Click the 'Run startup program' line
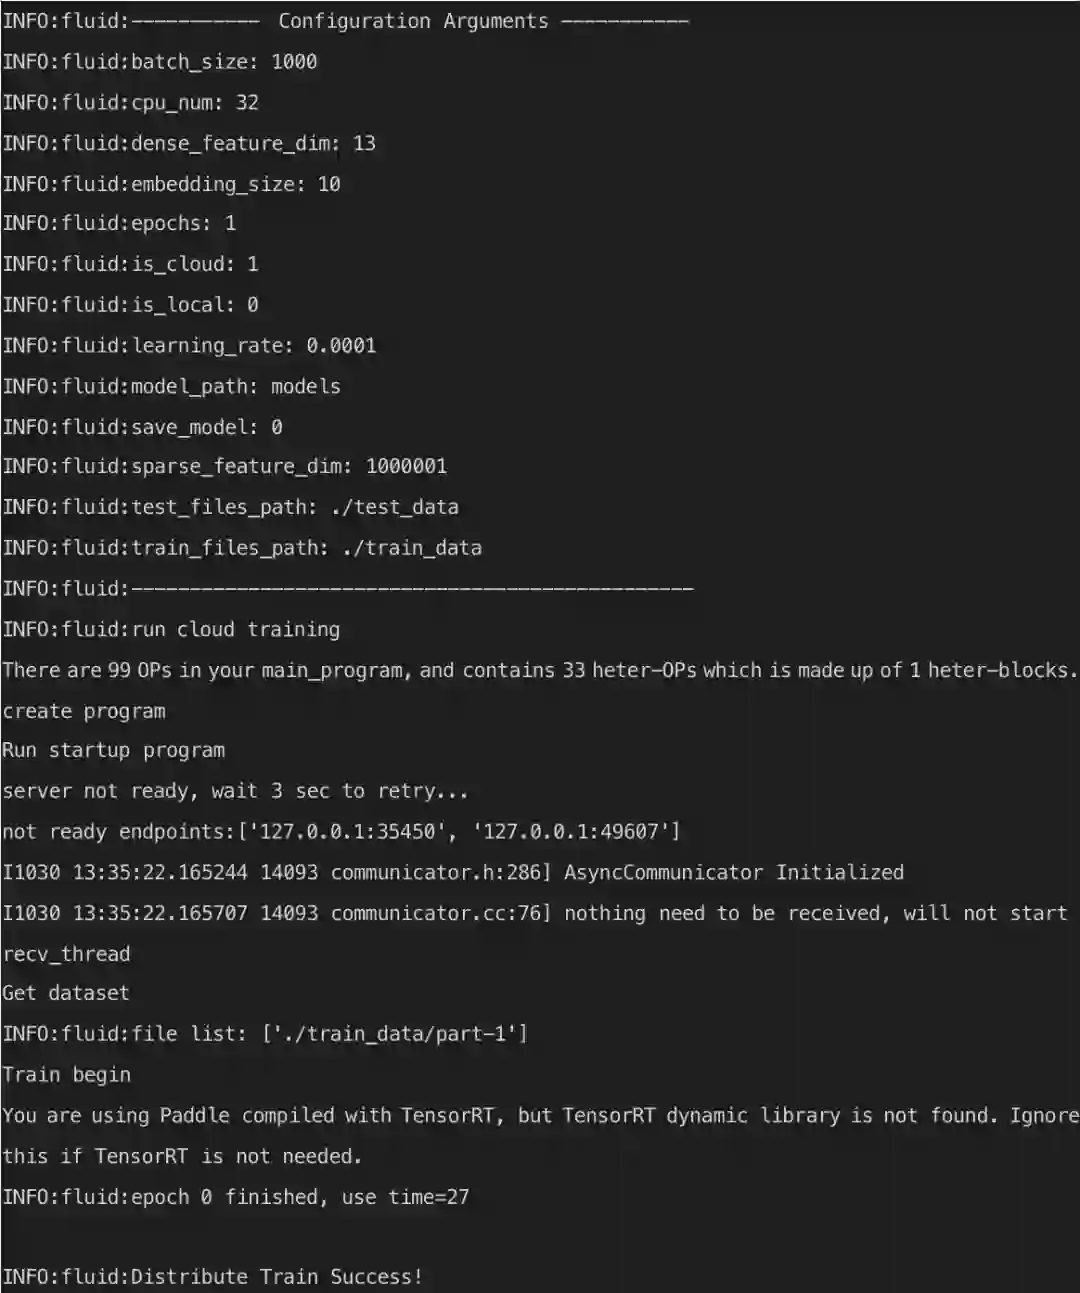The image size is (1080, 1293). click(x=114, y=750)
